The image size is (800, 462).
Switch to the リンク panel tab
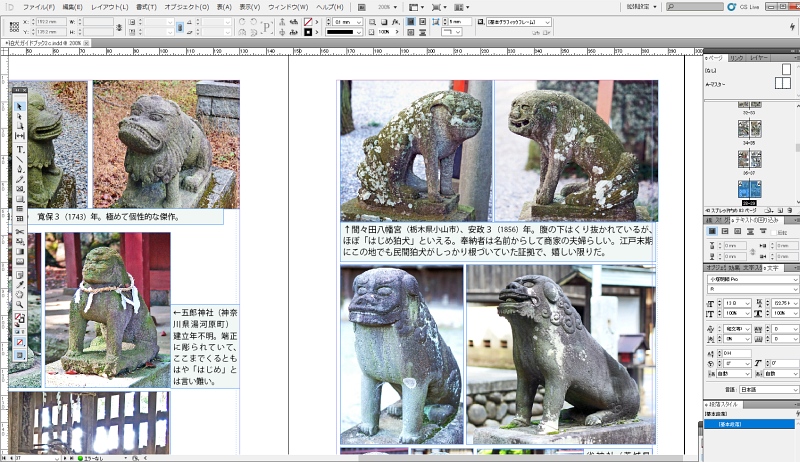(x=737, y=58)
